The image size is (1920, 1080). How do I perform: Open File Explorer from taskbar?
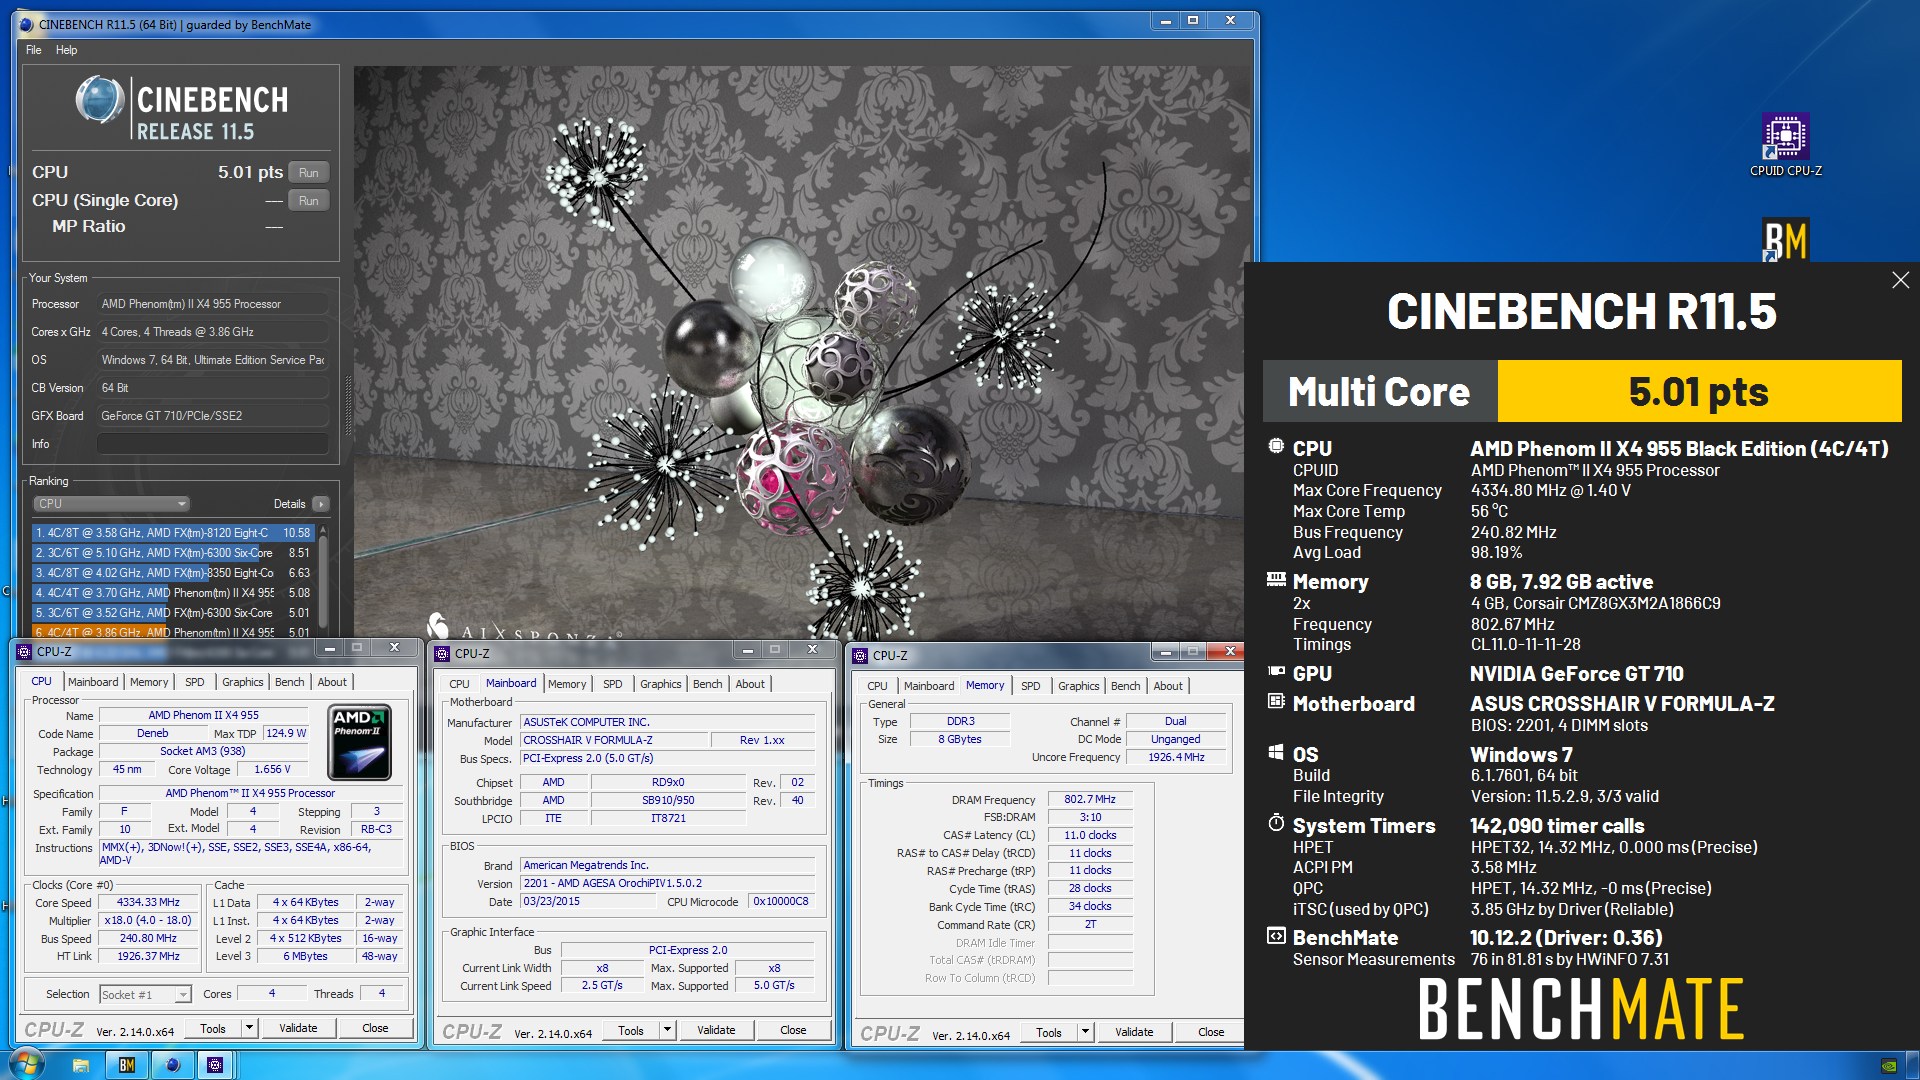(81, 1065)
